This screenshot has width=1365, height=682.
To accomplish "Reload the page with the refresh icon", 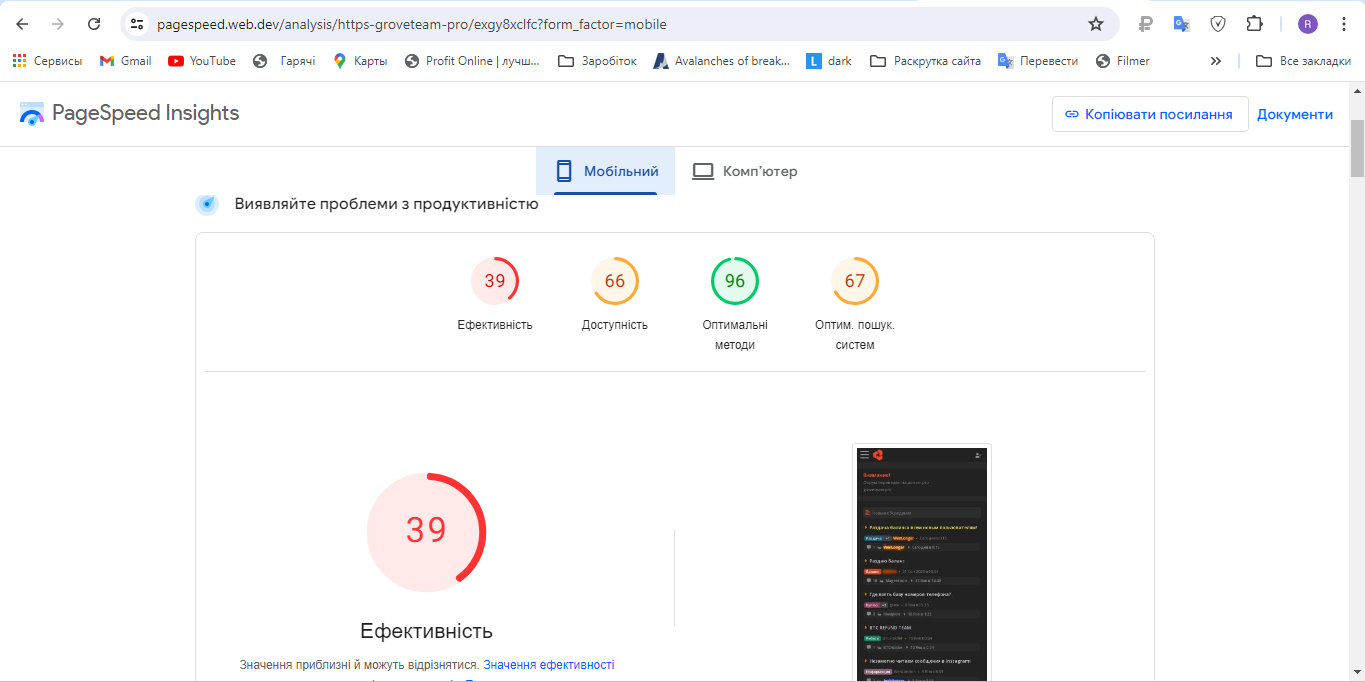I will 94,24.
